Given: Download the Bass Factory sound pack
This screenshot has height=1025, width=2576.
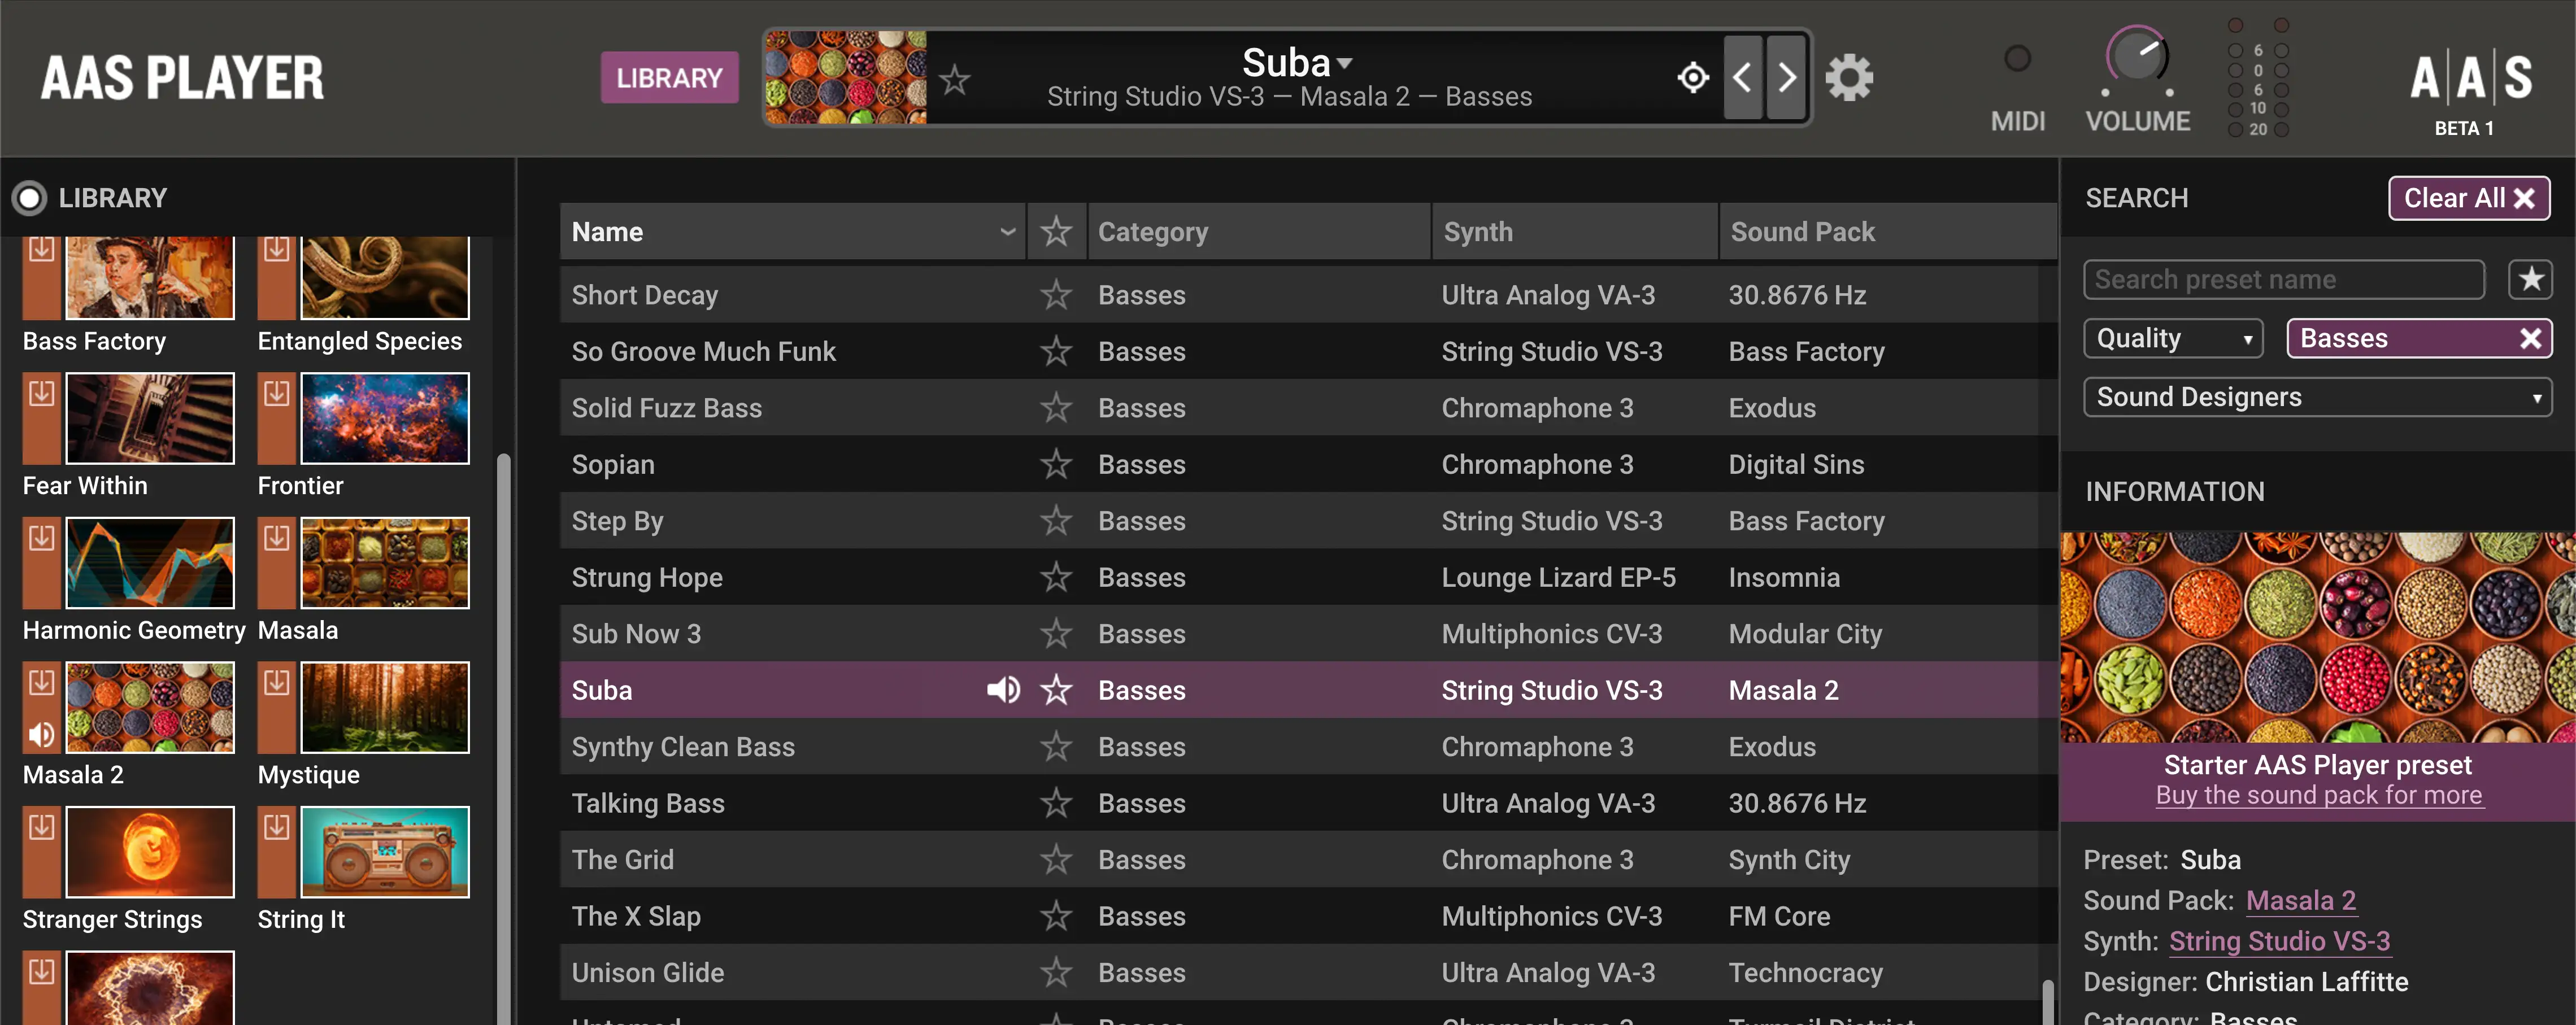Looking at the screenshot, I should 41,249.
